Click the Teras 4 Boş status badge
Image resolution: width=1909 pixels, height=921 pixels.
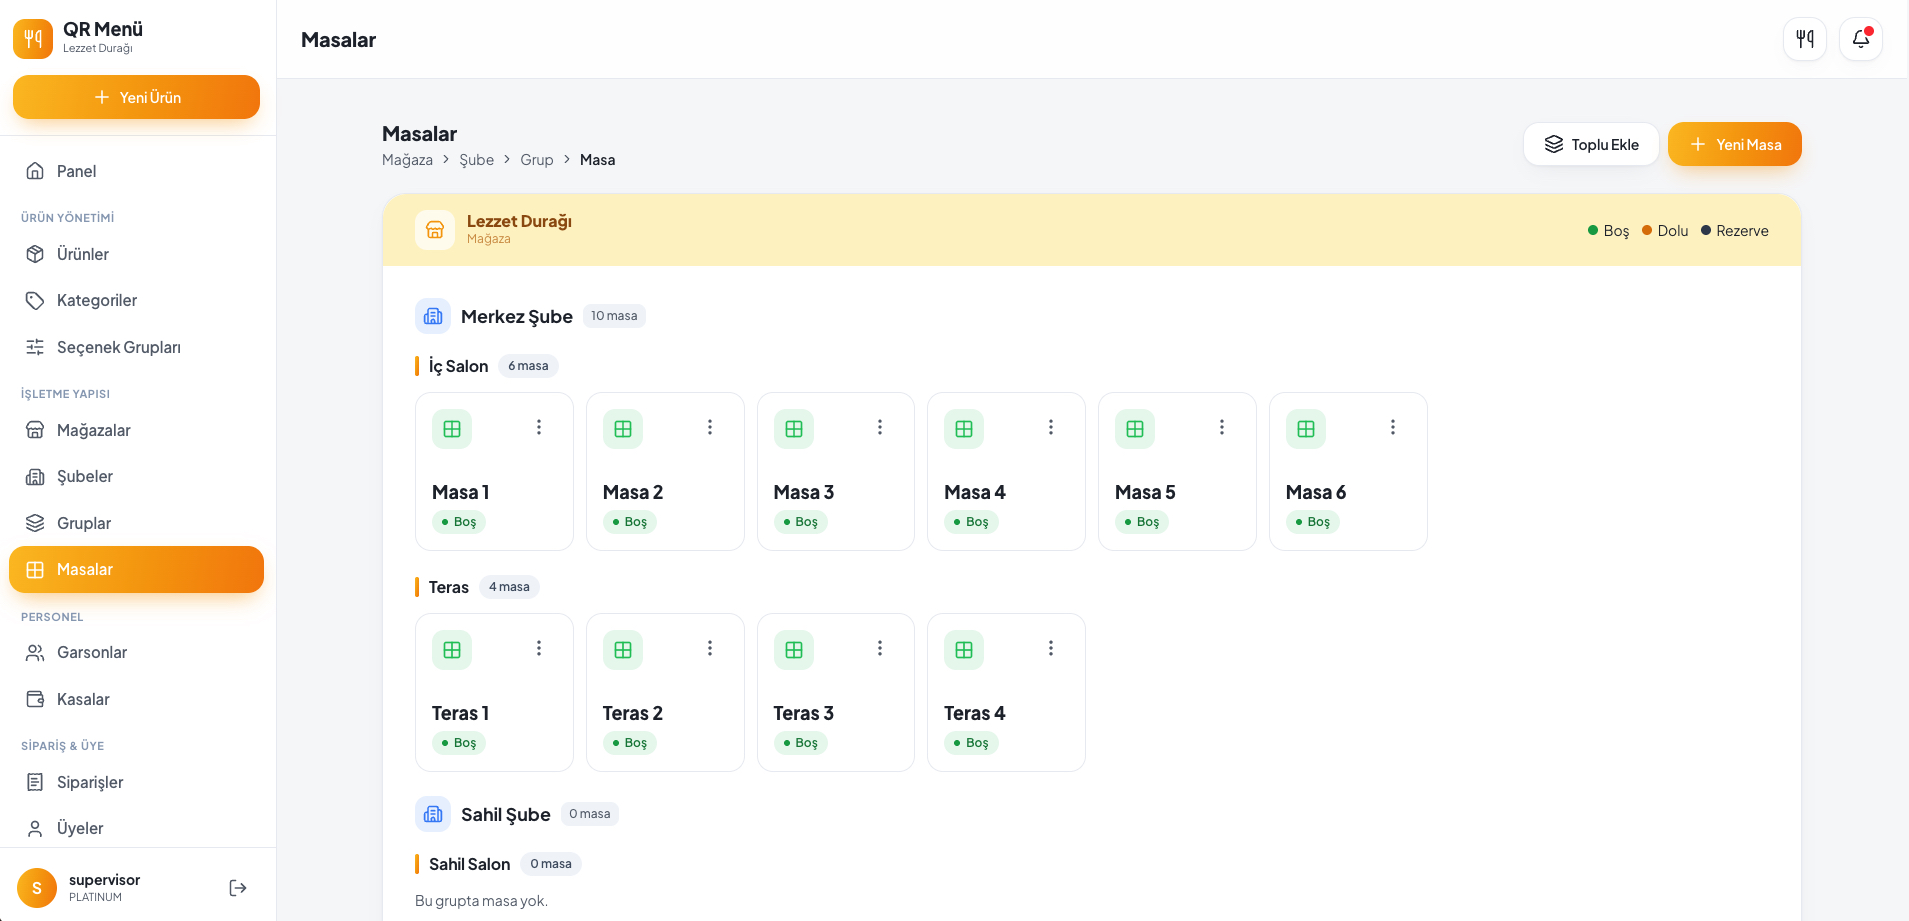[x=971, y=743]
